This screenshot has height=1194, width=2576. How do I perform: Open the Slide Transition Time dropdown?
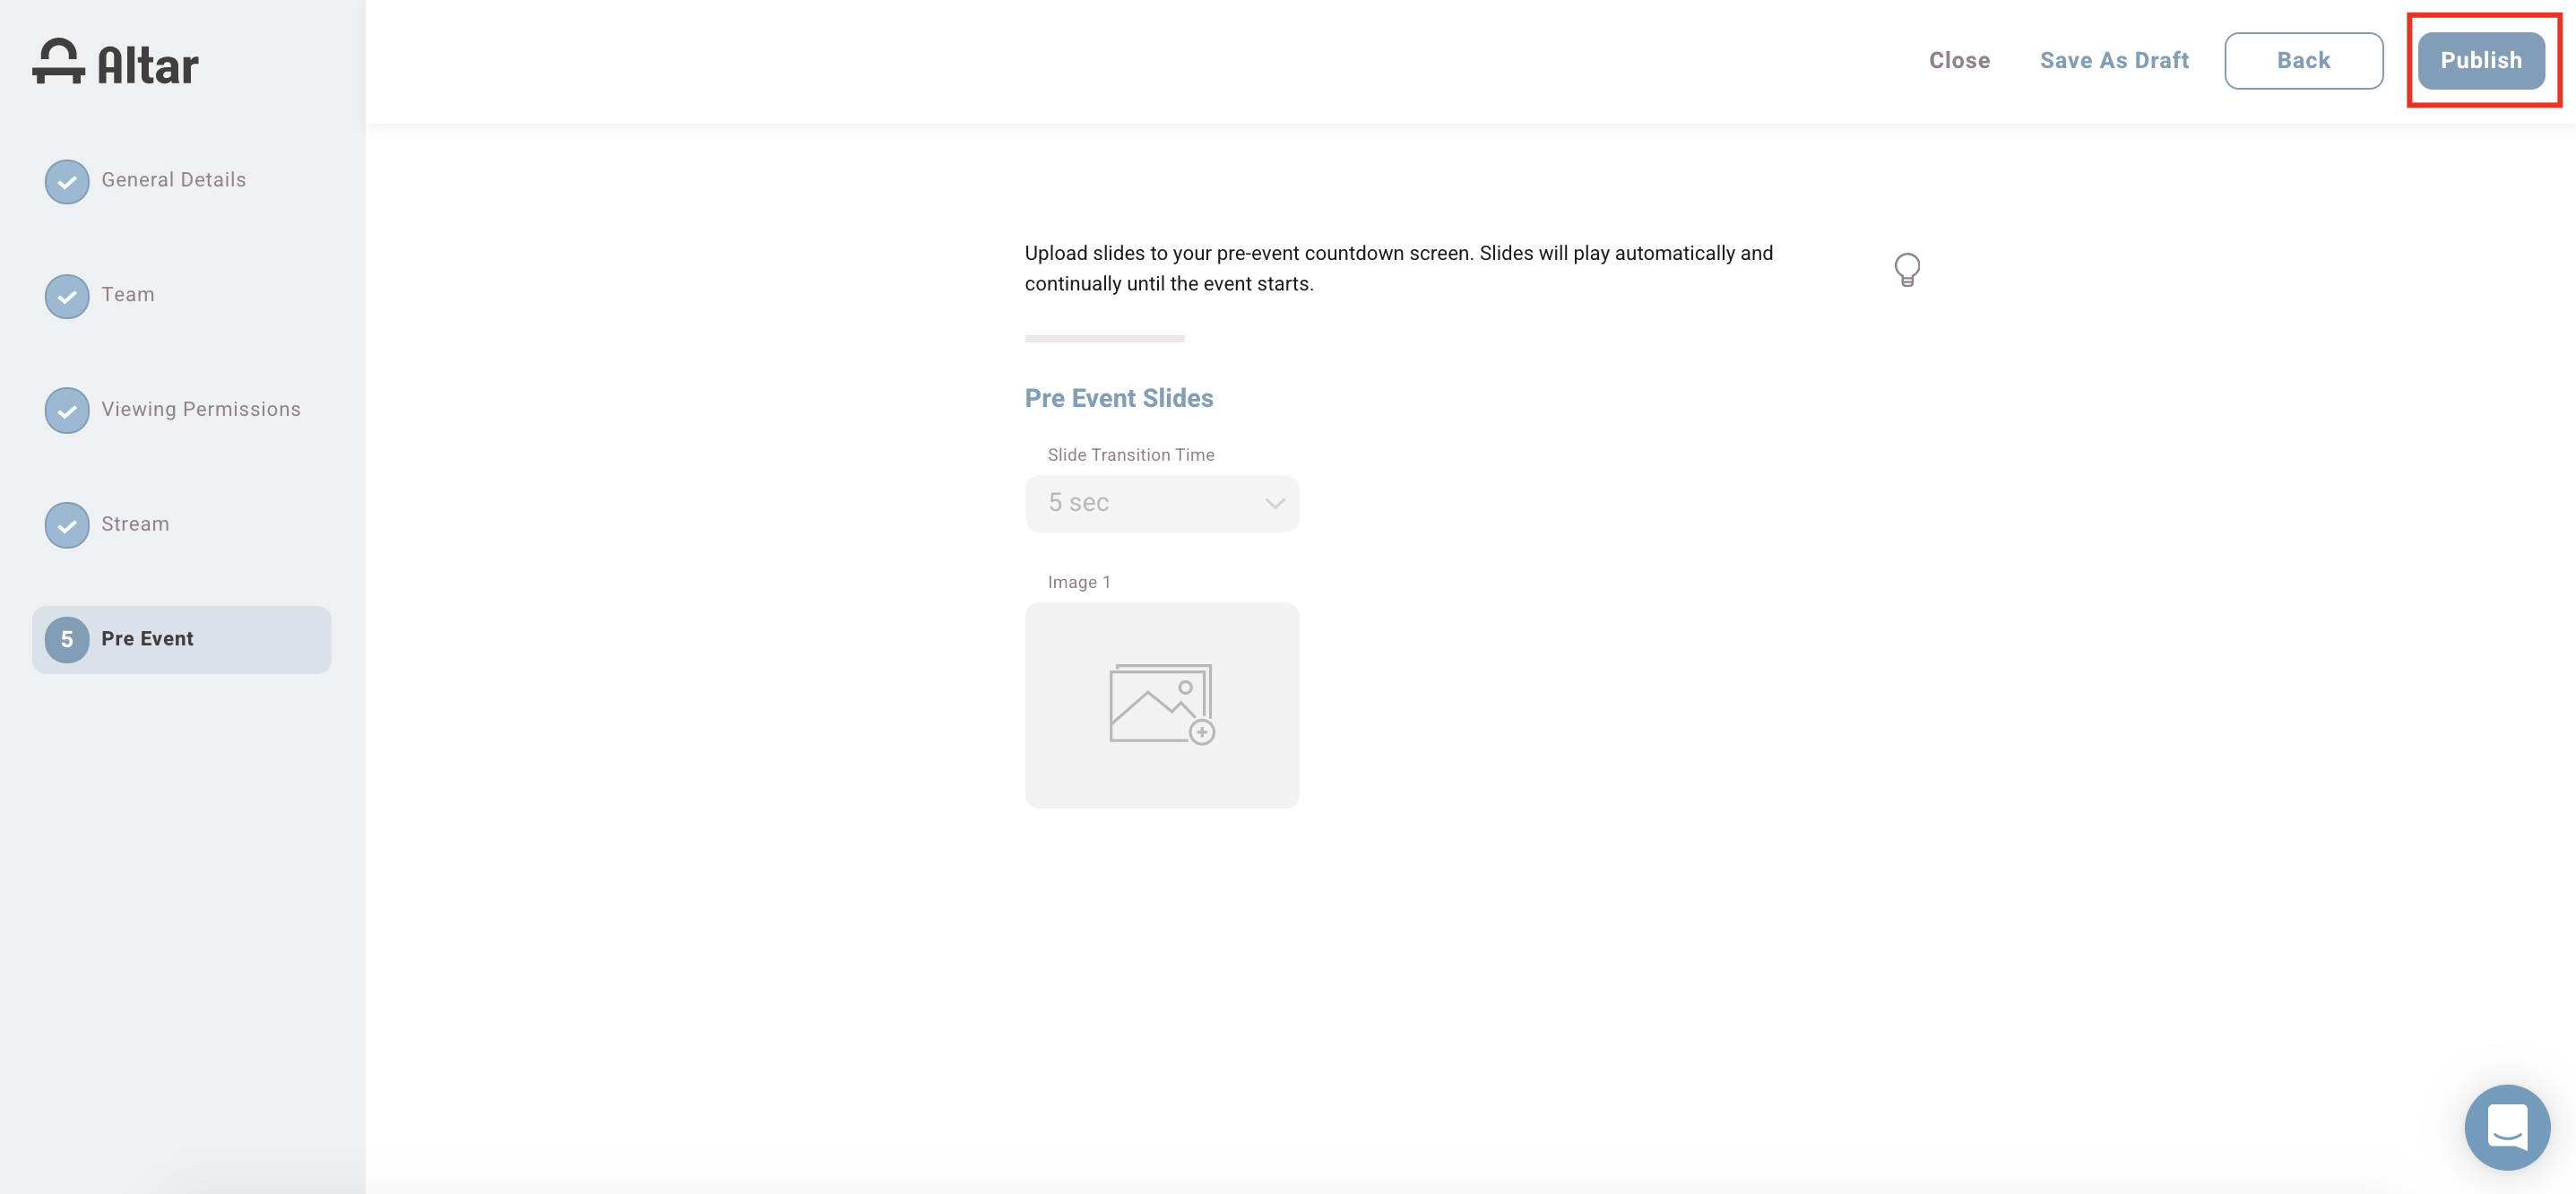click(x=1161, y=503)
